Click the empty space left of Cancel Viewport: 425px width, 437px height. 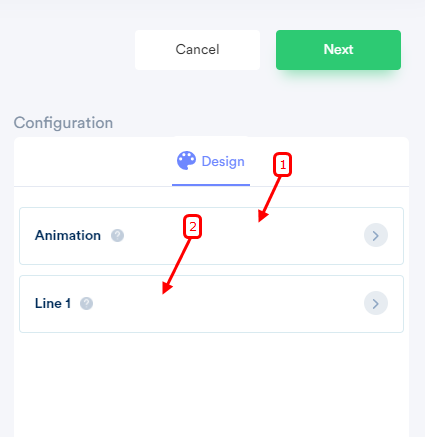click(x=67, y=50)
